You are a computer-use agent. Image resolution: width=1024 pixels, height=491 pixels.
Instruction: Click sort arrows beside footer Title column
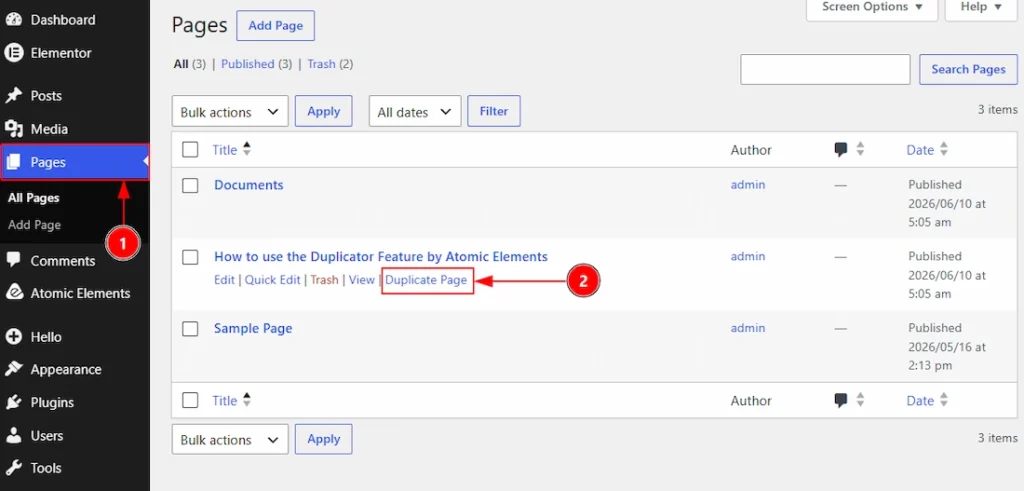[x=247, y=400]
